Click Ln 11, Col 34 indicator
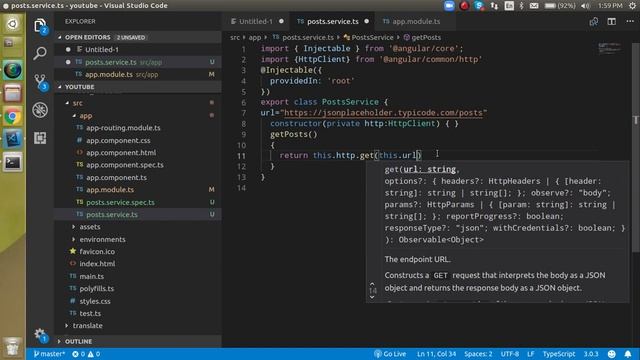Viewport: 640px width, 360px height. tap(436, 354)
